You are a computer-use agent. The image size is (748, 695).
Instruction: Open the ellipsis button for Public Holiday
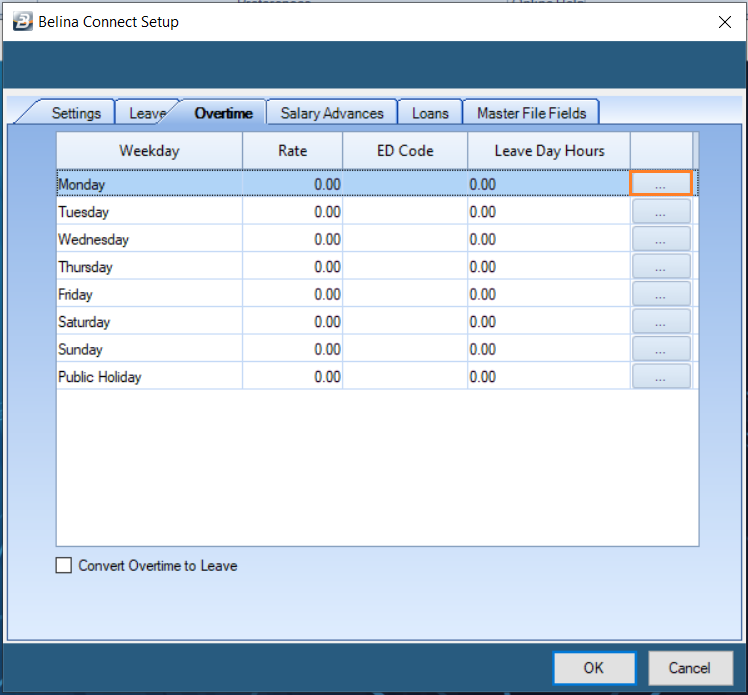[661, 377]
